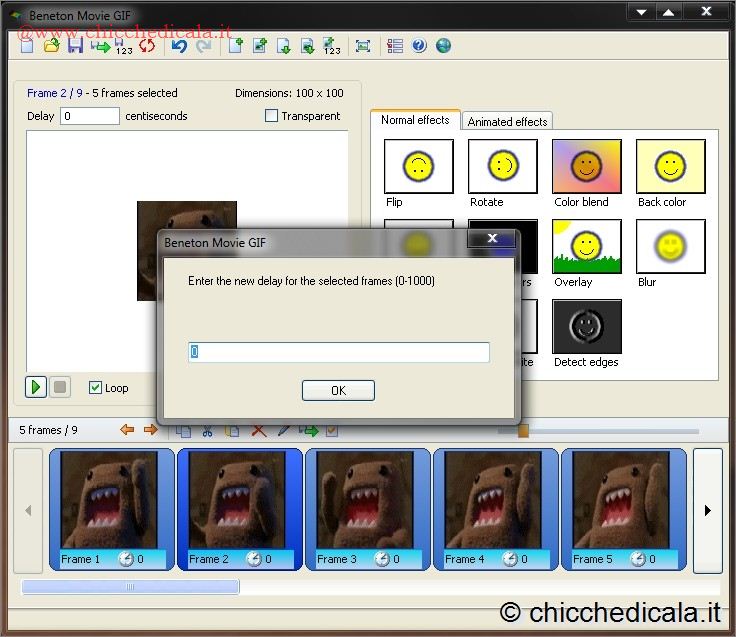The image size is (736, 637).
Task: Delete selected frames with red X
Action: [258, 430]
